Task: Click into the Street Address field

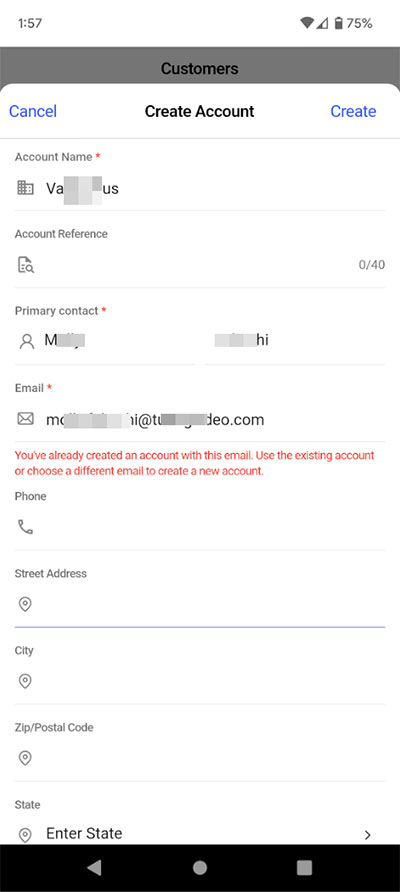Action: pos(200,604)
